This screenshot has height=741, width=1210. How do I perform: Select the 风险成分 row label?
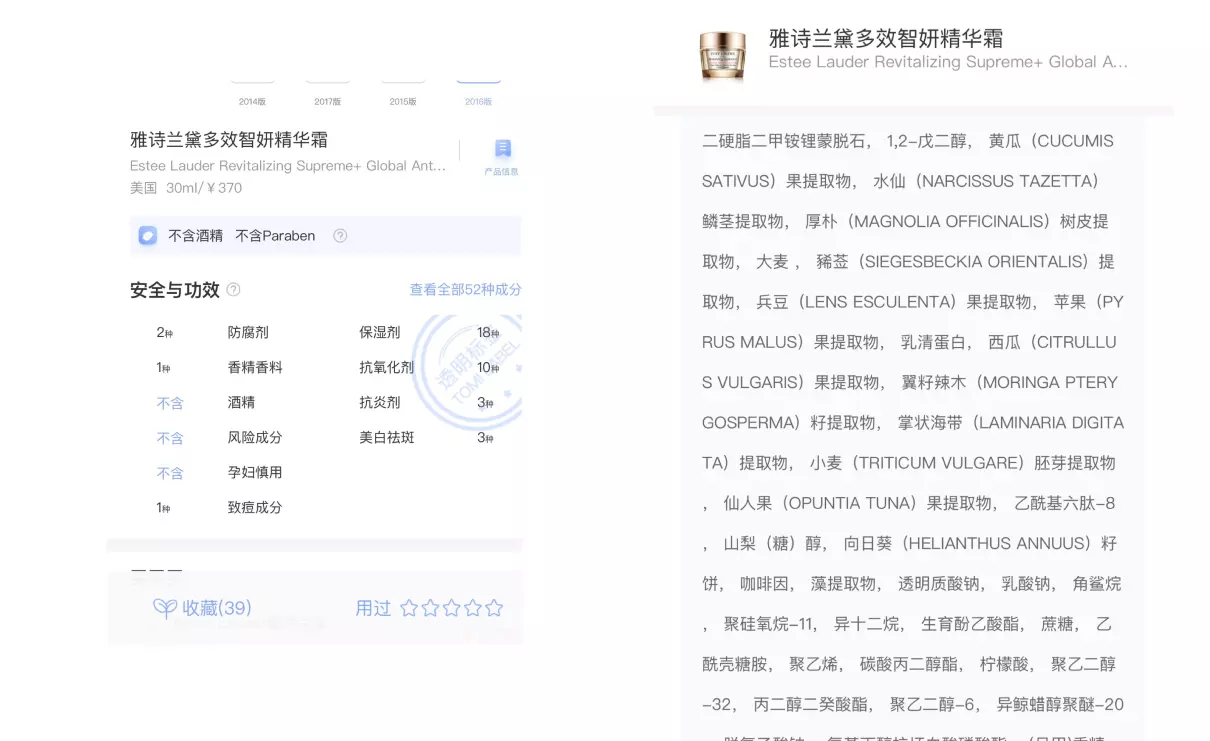[255, 437]
